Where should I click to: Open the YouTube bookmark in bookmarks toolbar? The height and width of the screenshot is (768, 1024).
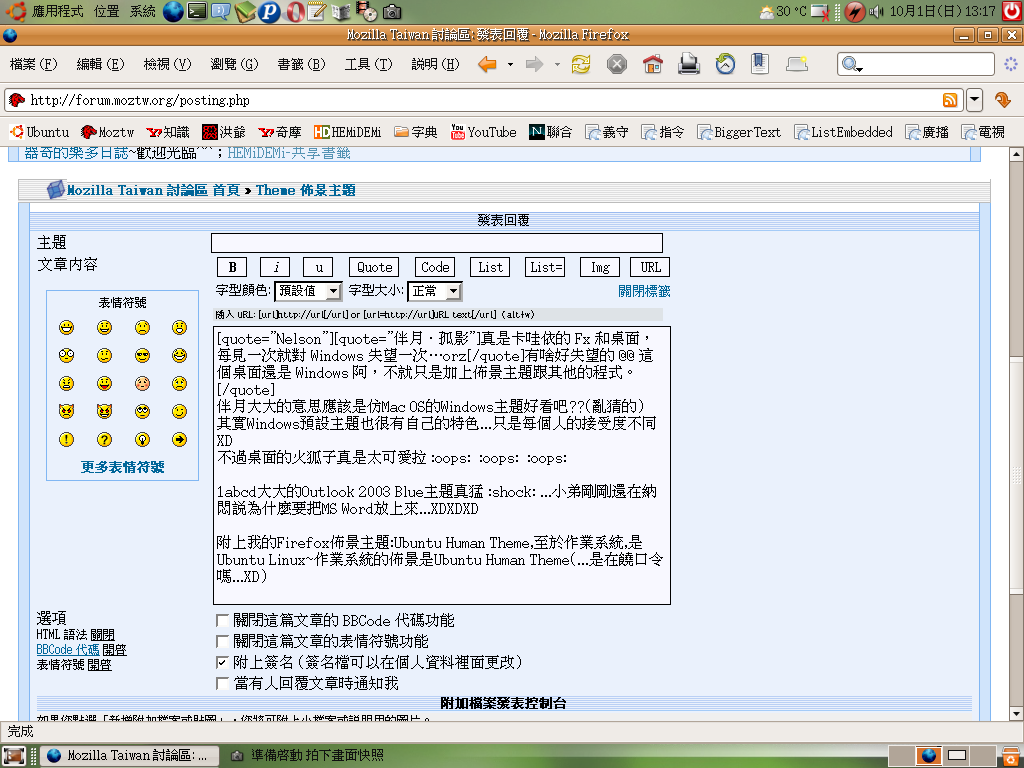click(x=483, y=132)
